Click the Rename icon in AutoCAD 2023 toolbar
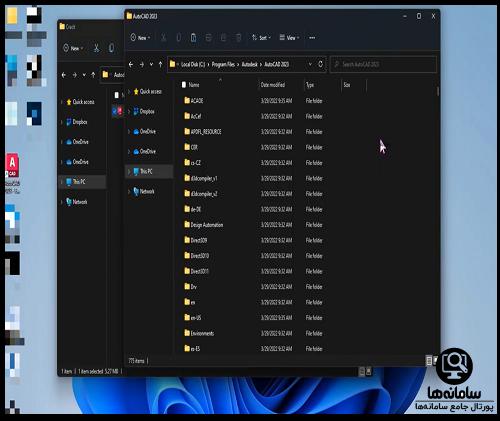 point(209,38)
